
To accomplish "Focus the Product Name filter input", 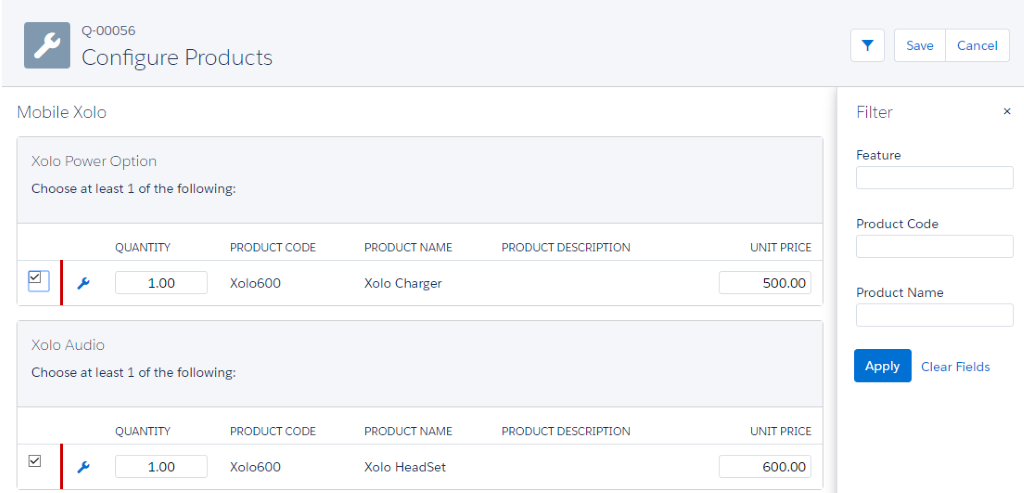I will point(935,315).
